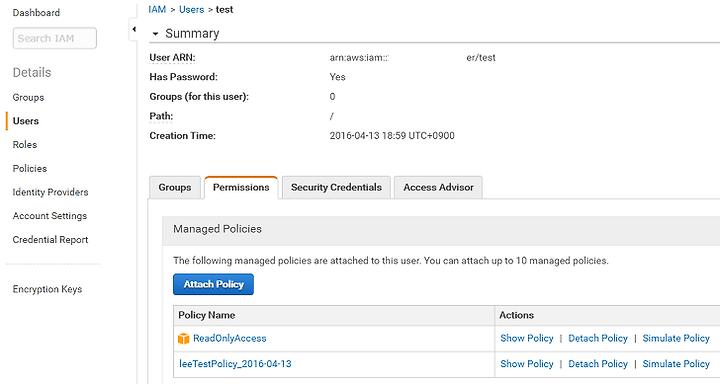720x384 pixels.
Task: Open Roles in the sidebar
Action: [25, 145]
